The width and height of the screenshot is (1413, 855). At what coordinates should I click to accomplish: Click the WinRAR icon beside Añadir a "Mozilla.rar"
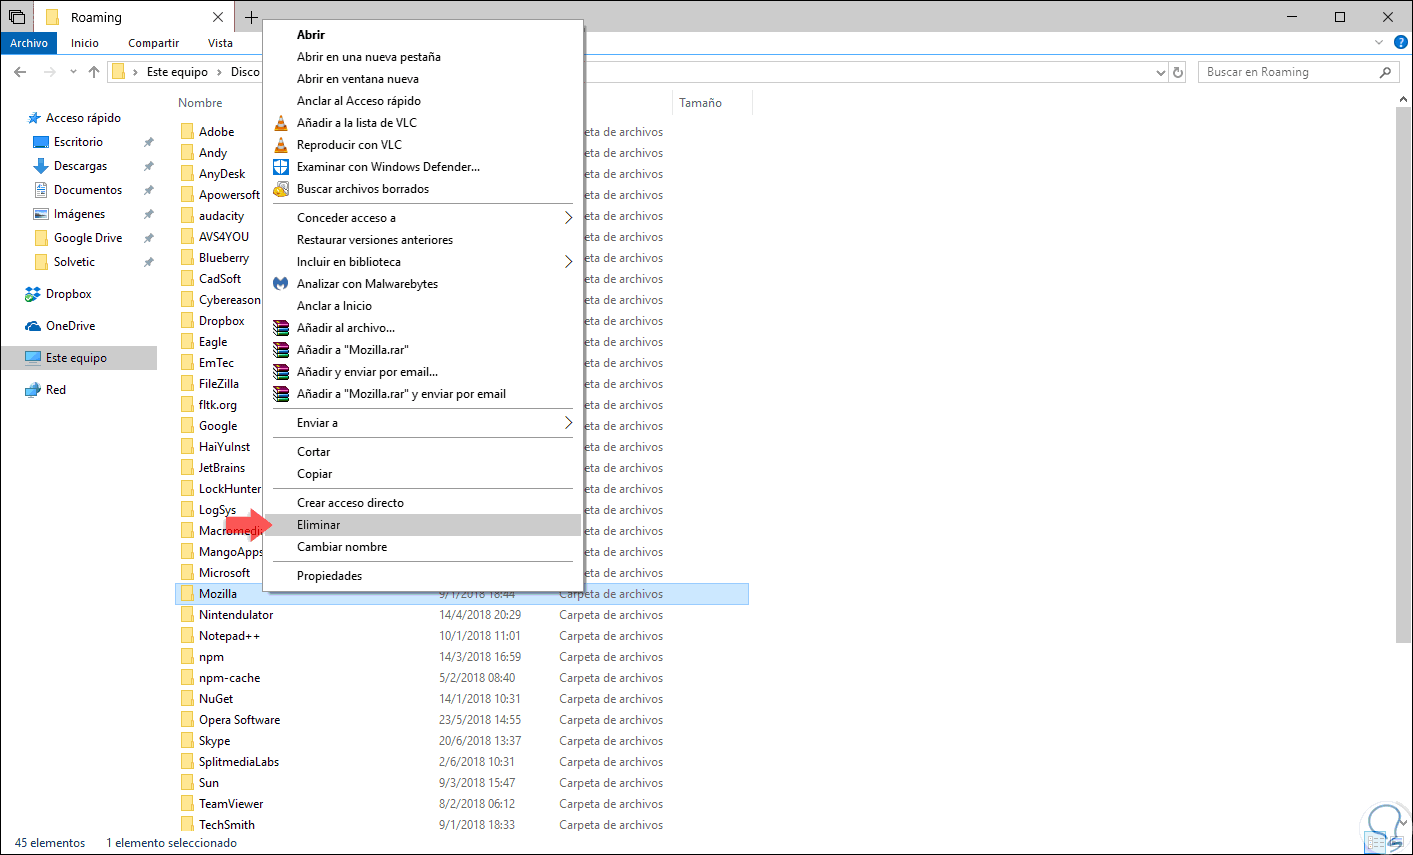click(x=281, y=350)
